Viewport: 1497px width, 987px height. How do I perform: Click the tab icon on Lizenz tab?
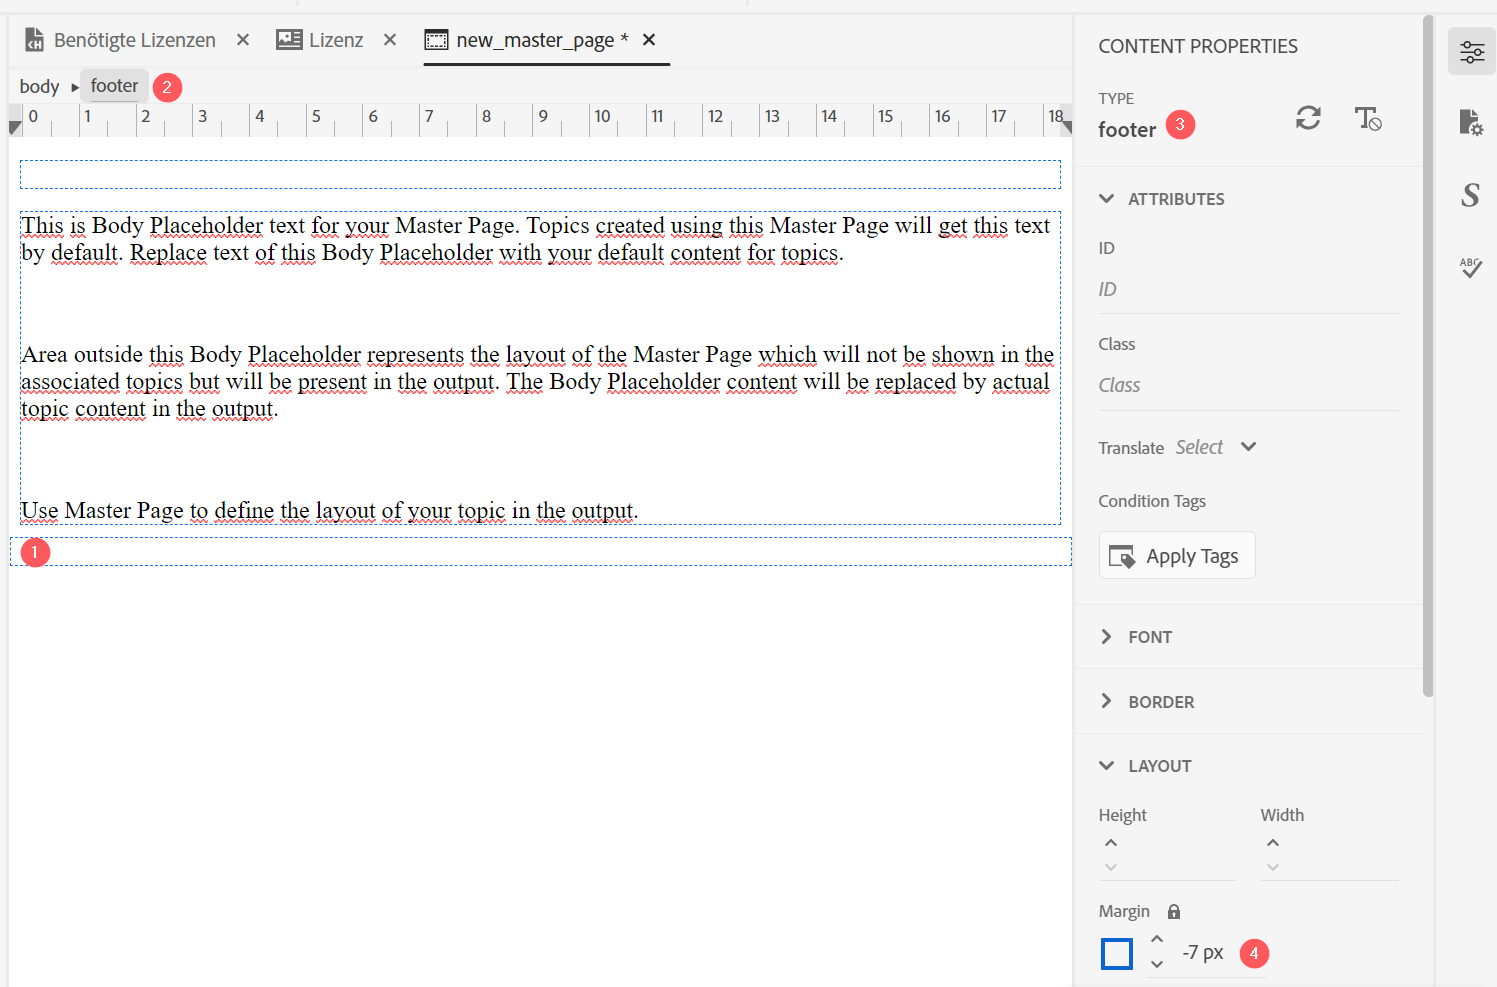point(289,39)
